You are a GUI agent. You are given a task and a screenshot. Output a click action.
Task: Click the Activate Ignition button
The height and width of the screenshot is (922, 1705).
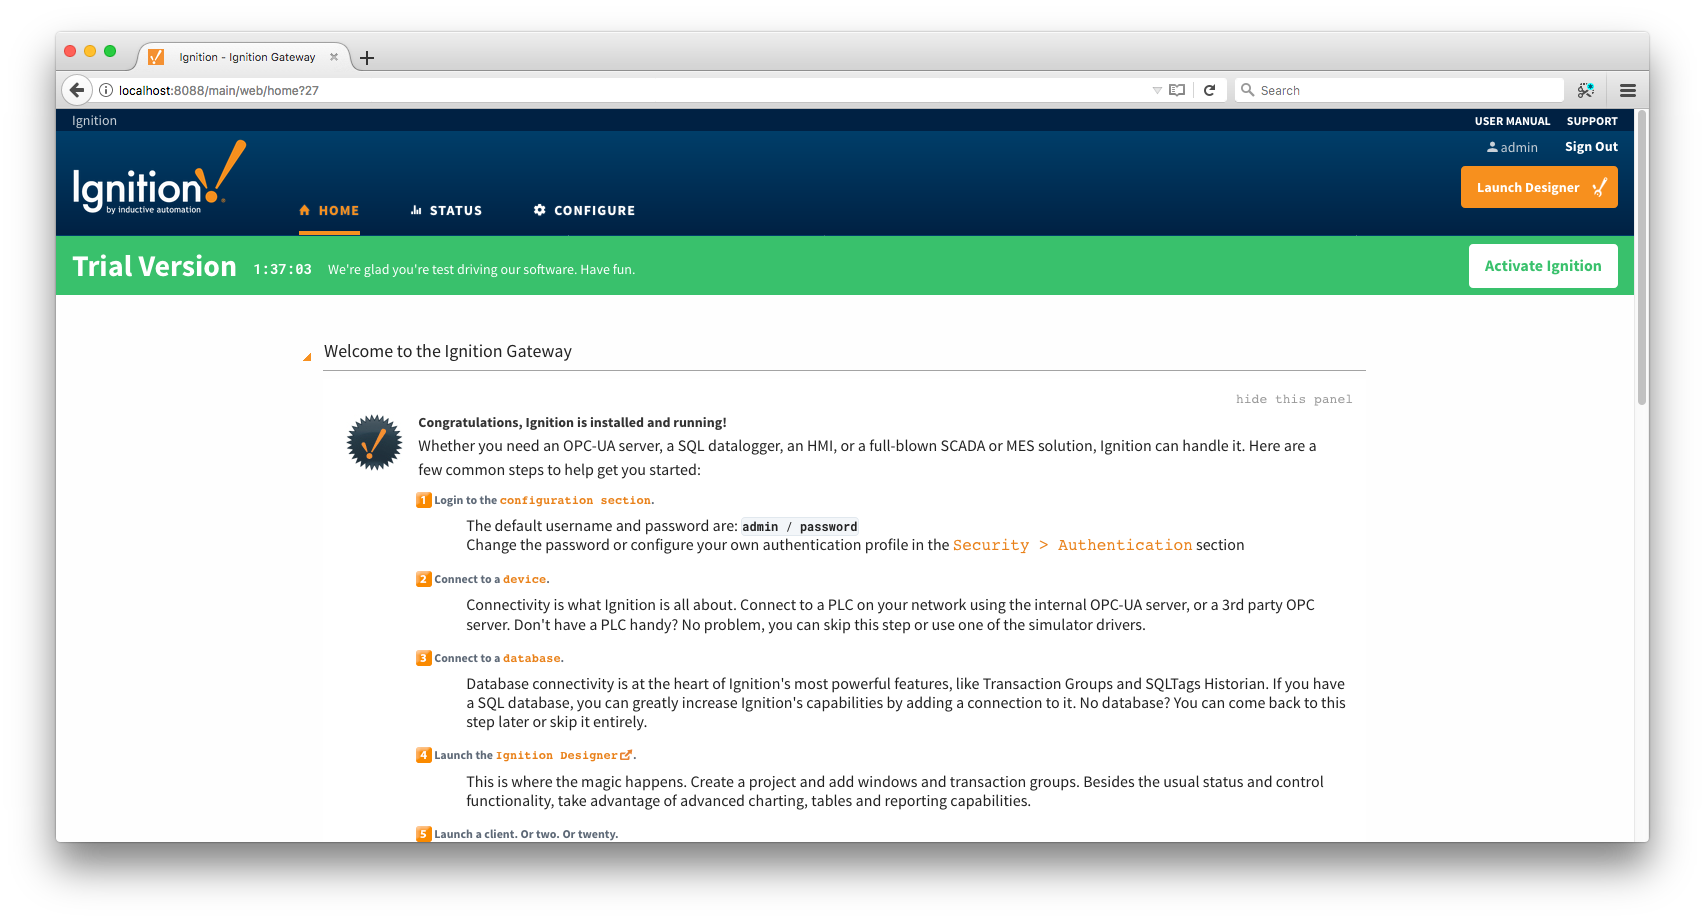(x=1543, y=266)
